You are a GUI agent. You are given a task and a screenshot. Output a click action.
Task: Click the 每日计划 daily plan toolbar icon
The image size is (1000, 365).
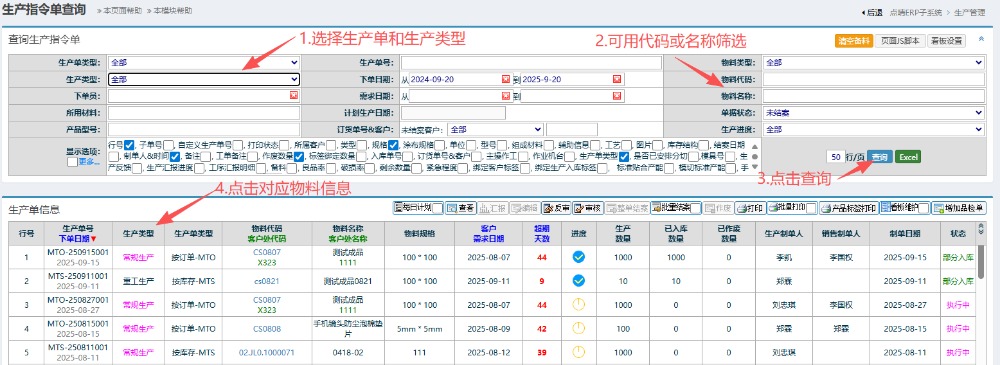pos(419,208)
